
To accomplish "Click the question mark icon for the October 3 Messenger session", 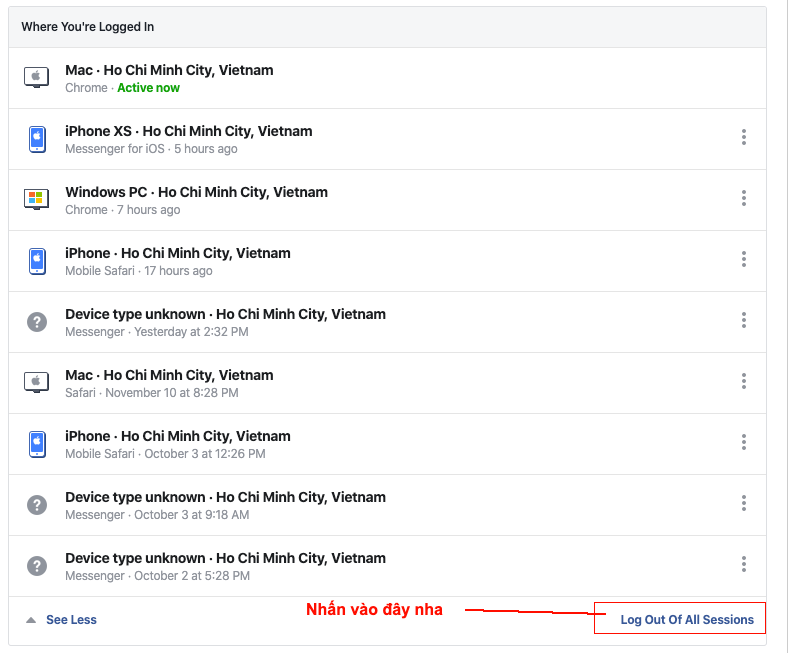I will [x=37, y=505].
